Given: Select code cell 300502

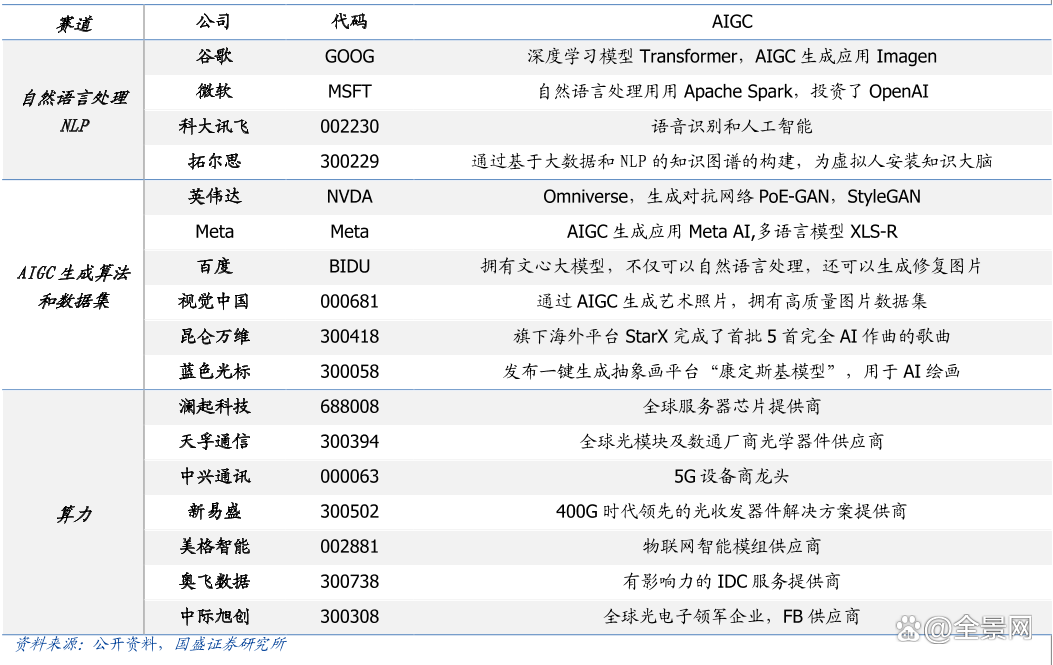Looking at the screenshot, I should pyautogui.click(x=349, y=511).
